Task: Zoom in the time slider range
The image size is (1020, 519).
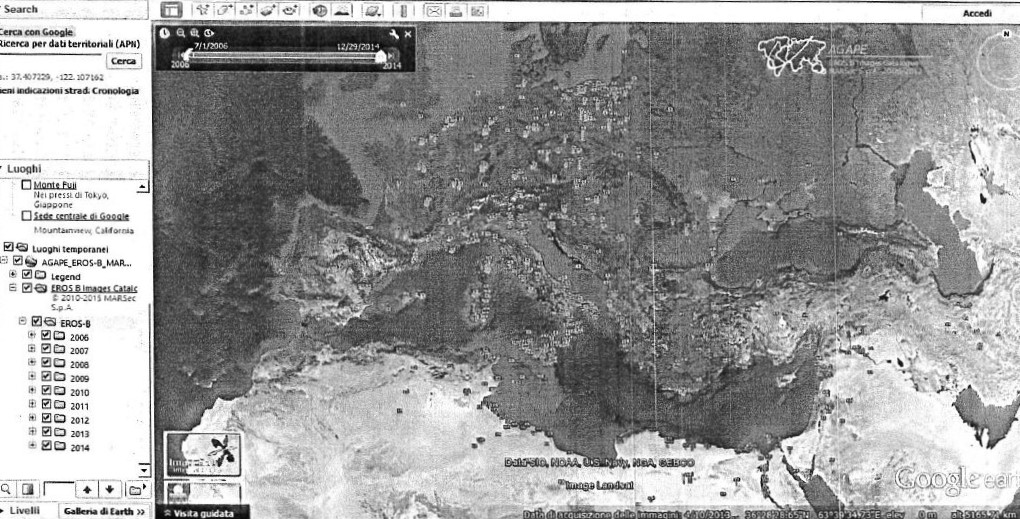Action: [194, 33]
